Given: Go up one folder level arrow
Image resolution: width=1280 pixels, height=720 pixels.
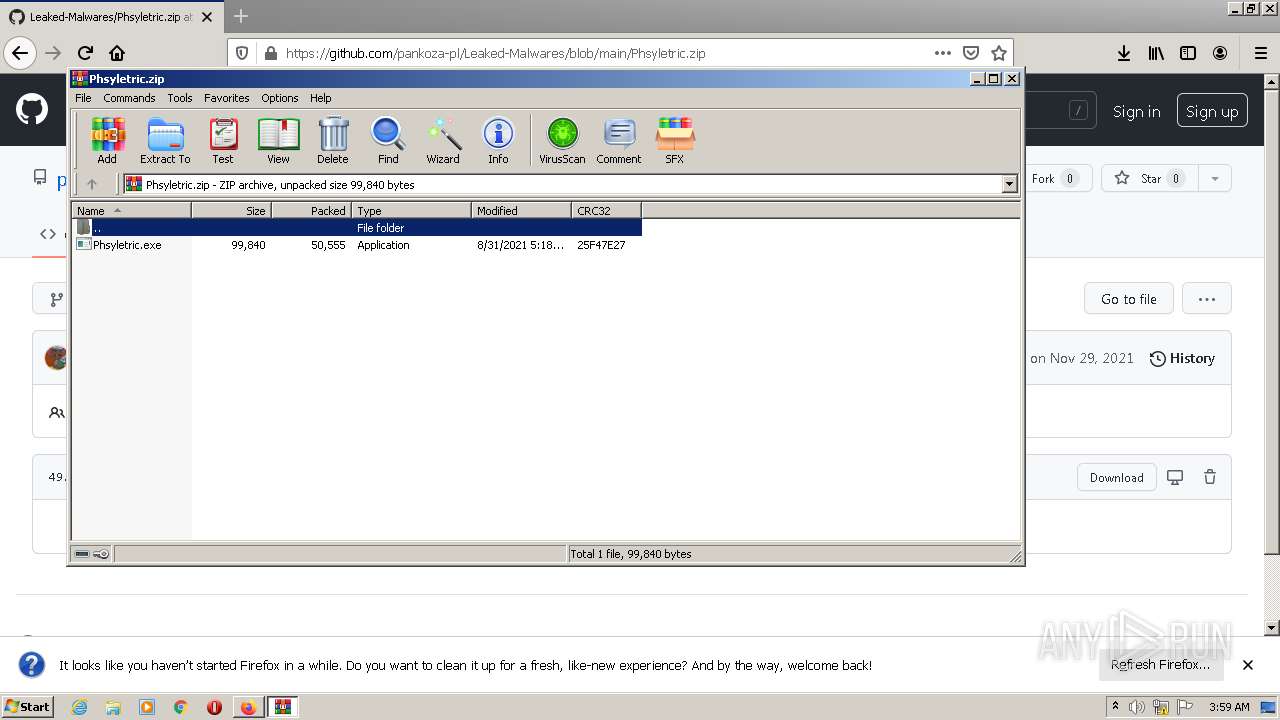Looking at the screenshot, I should coord(92,184).
